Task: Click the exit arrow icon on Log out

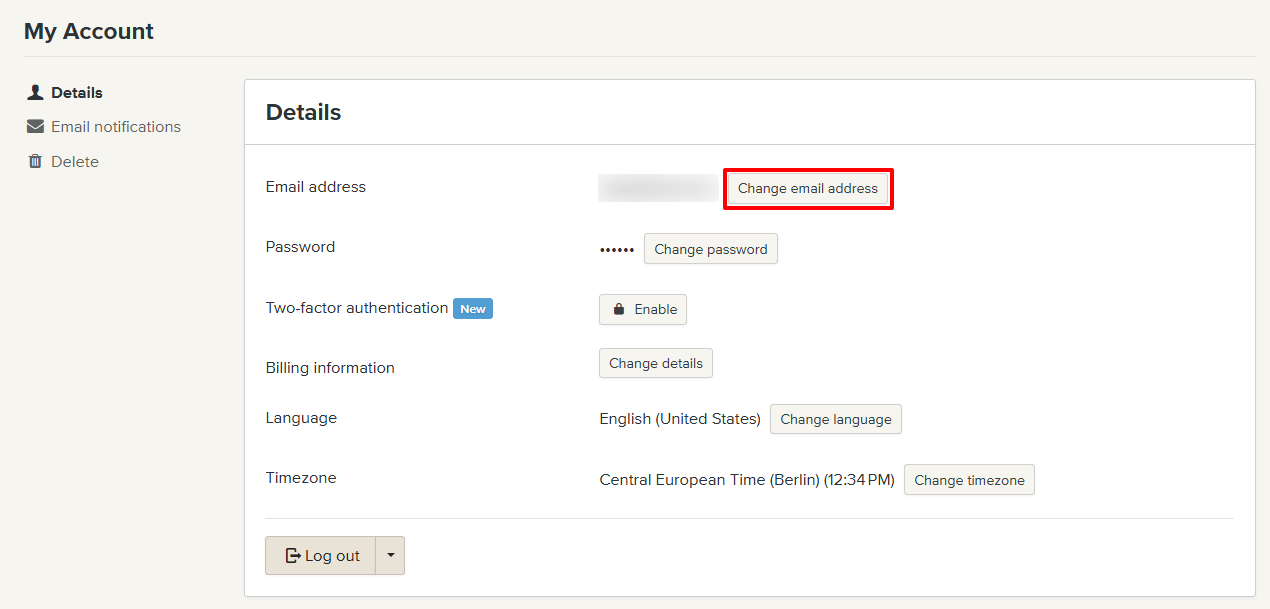Action: point(293,556)
